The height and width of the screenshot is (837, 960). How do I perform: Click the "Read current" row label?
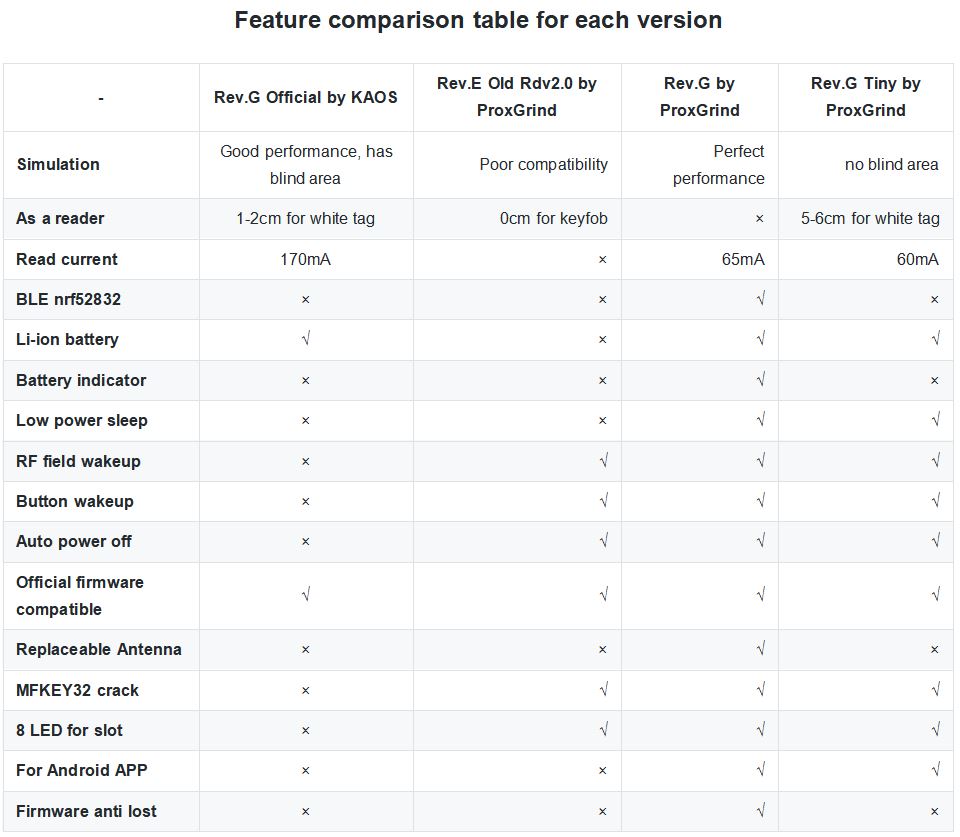67,259
